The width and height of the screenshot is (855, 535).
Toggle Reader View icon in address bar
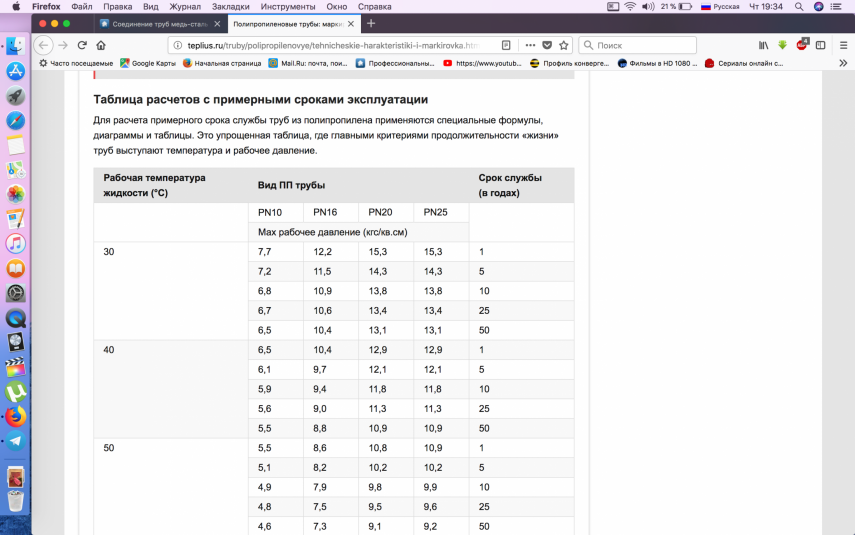(506, 45)
